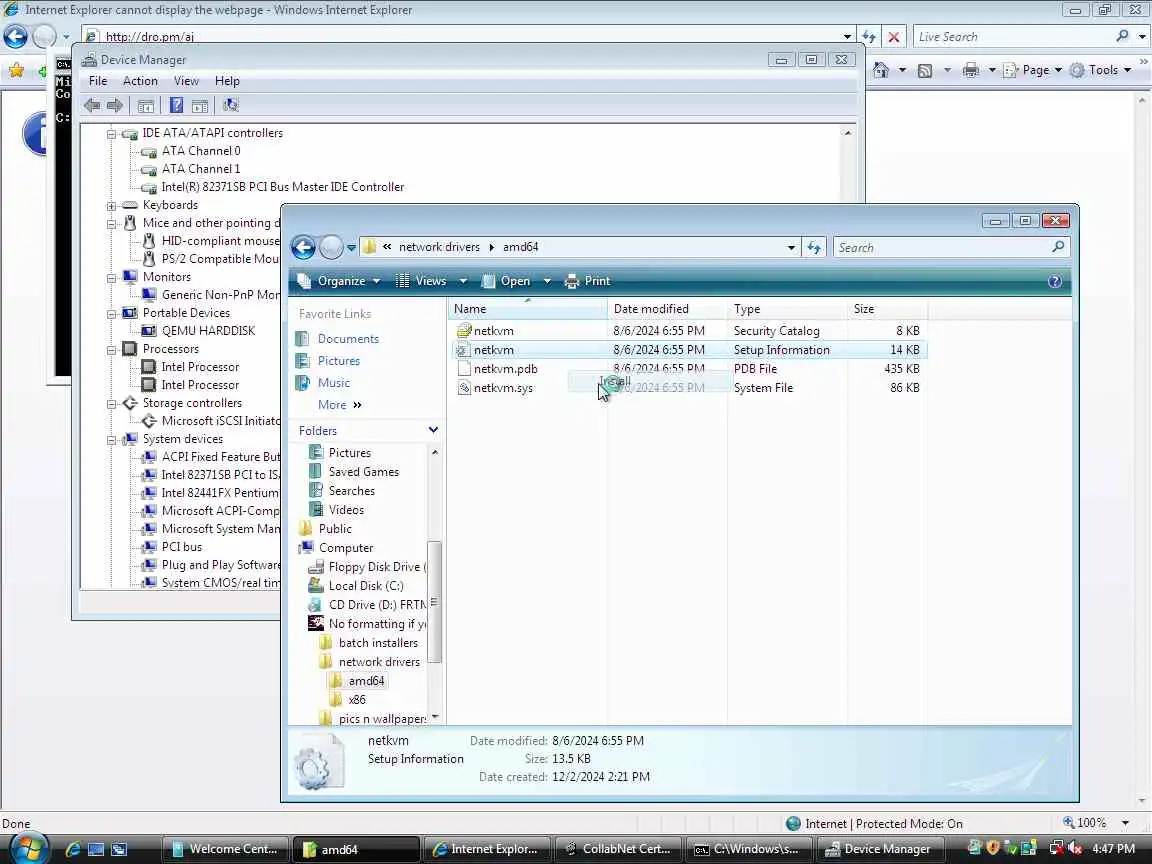Image resolution: width=1152 pixels, height=864 pixels.
Task: Click Internet Explorer Favorites star icon
Action: [x=16, y=70]
